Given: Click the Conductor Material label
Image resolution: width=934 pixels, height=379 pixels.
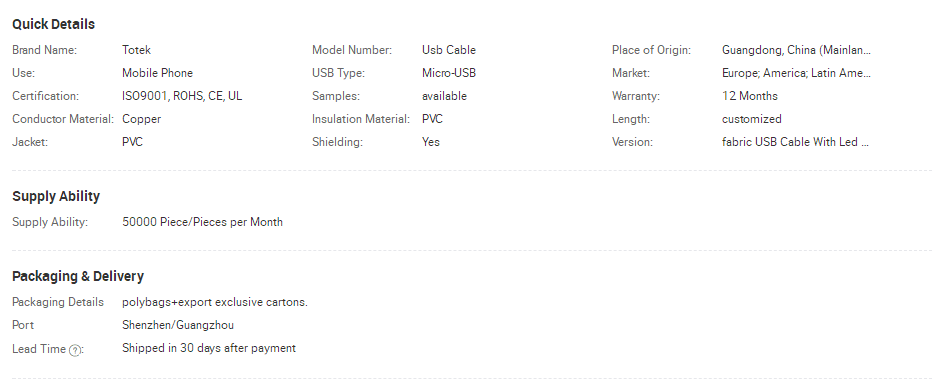Looking at the screenshot, I should pos(63,119).
